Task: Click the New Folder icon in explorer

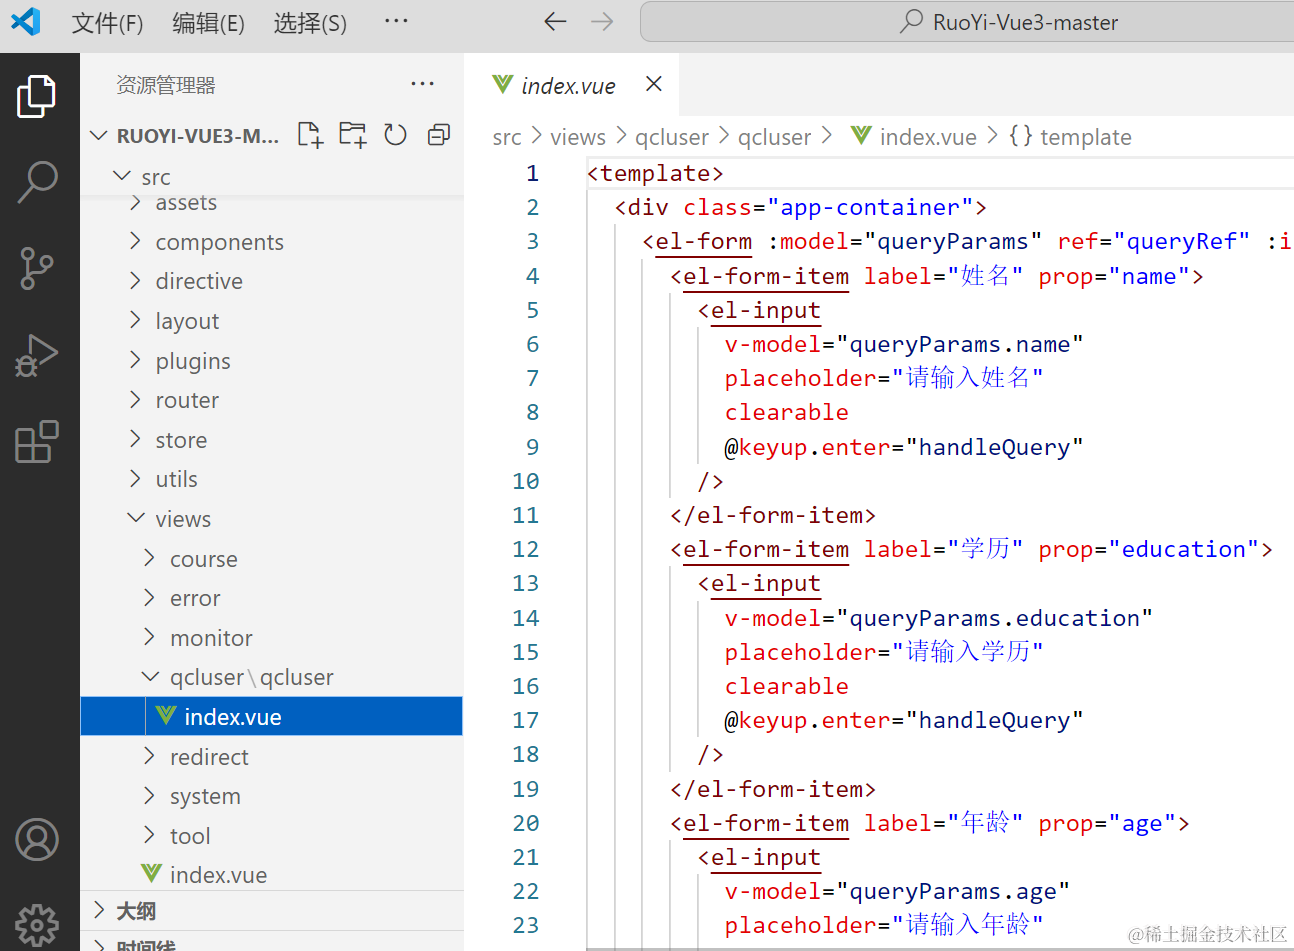Action: (x=352, y=135)
